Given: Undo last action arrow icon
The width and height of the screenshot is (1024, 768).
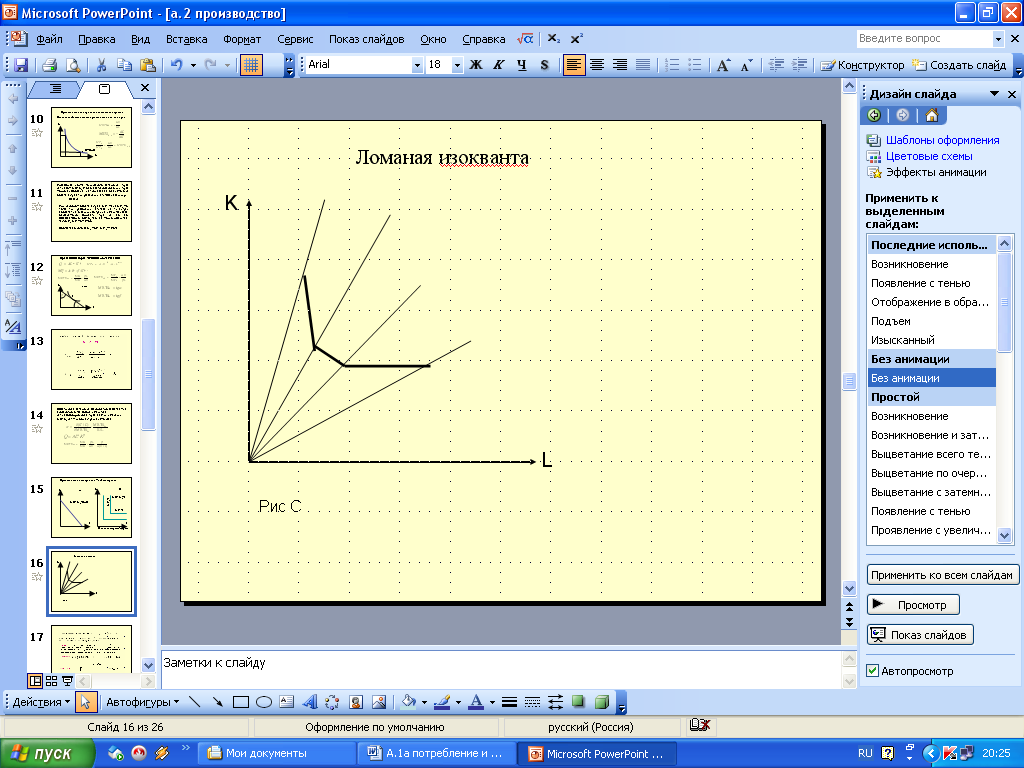Looking at the screenshot, I should 176,65.
